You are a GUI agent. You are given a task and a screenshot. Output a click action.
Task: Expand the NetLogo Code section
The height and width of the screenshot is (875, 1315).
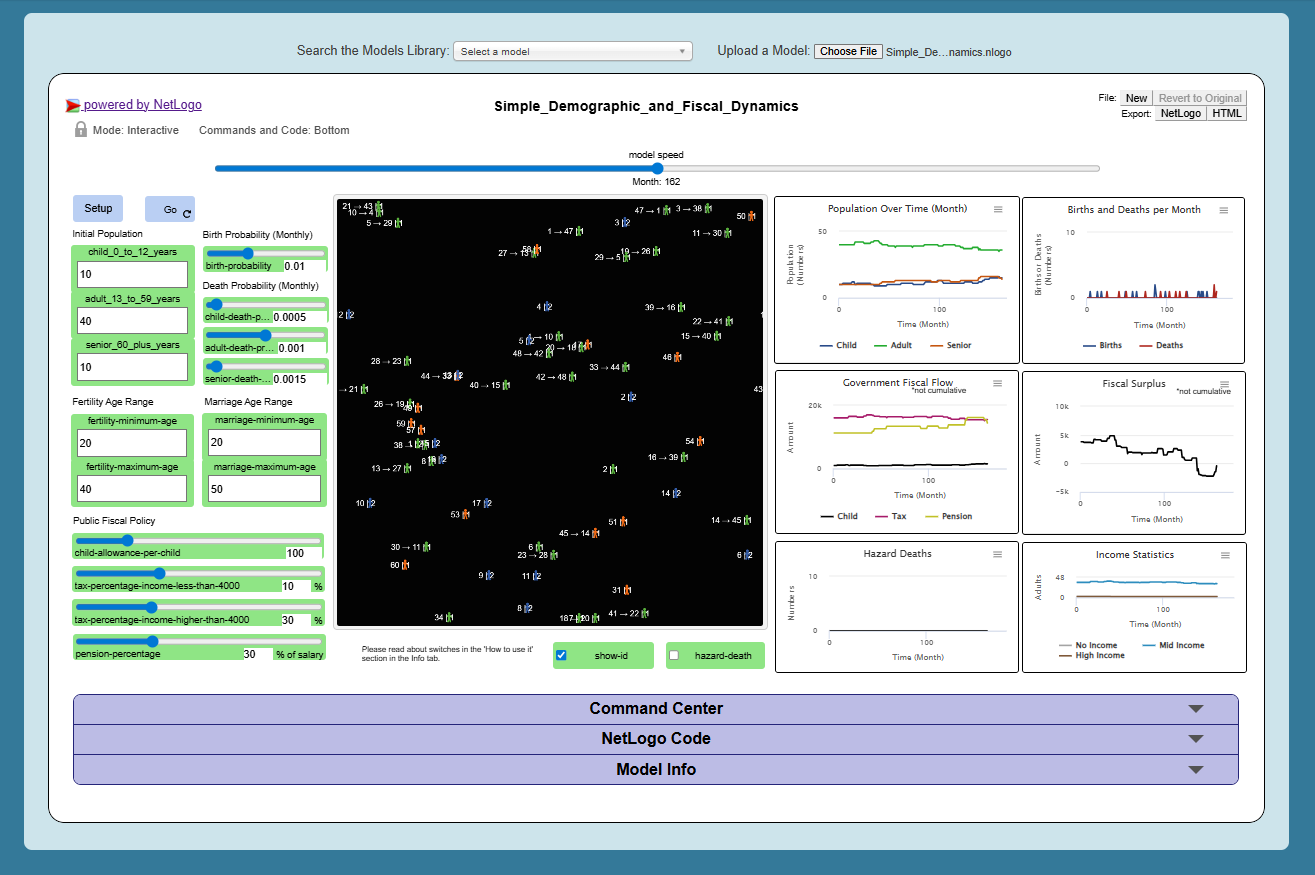coord(656,739)
